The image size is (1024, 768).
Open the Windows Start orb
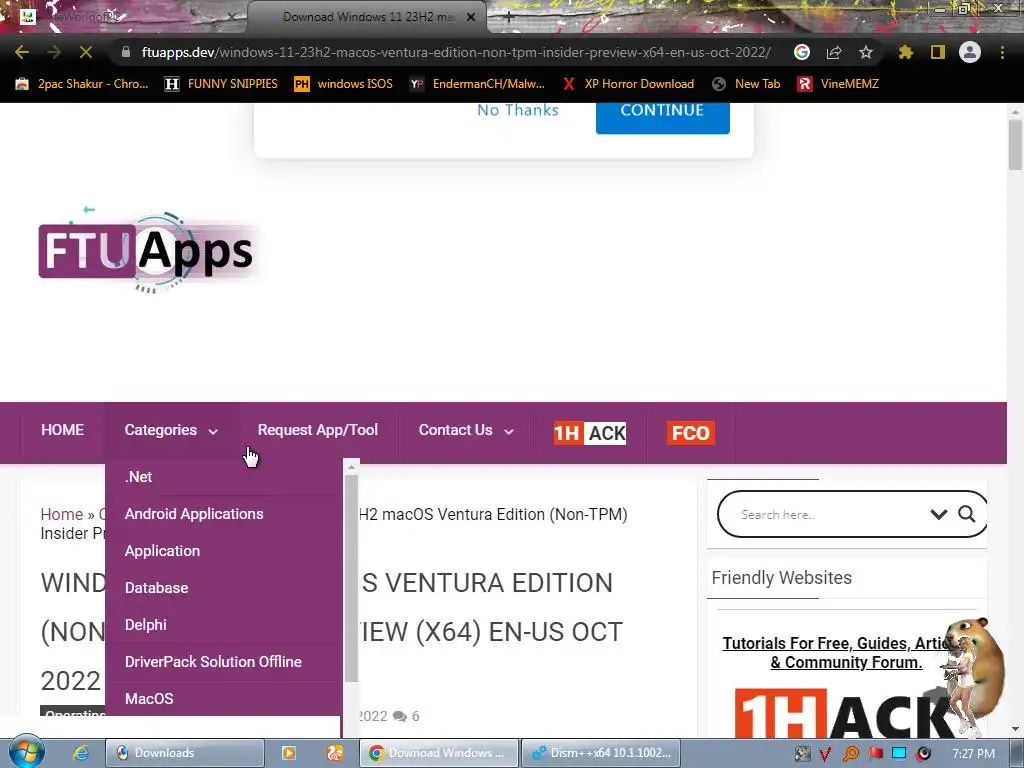[26, 752]
